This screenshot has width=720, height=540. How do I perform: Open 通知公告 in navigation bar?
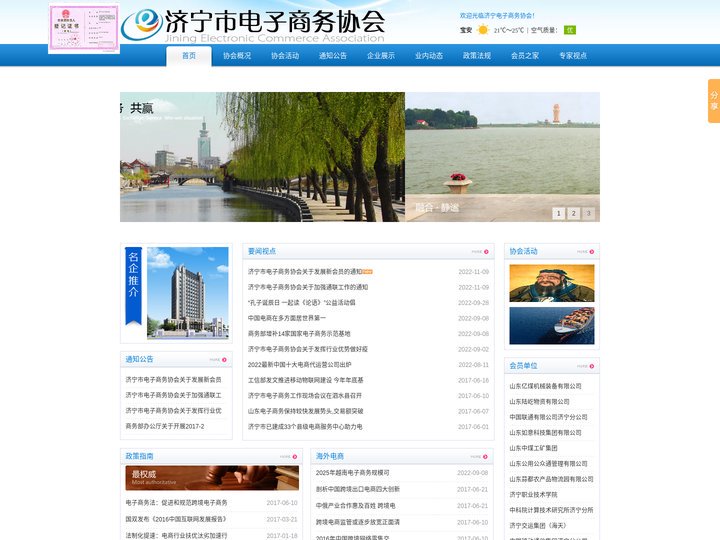tap(333, 56)
